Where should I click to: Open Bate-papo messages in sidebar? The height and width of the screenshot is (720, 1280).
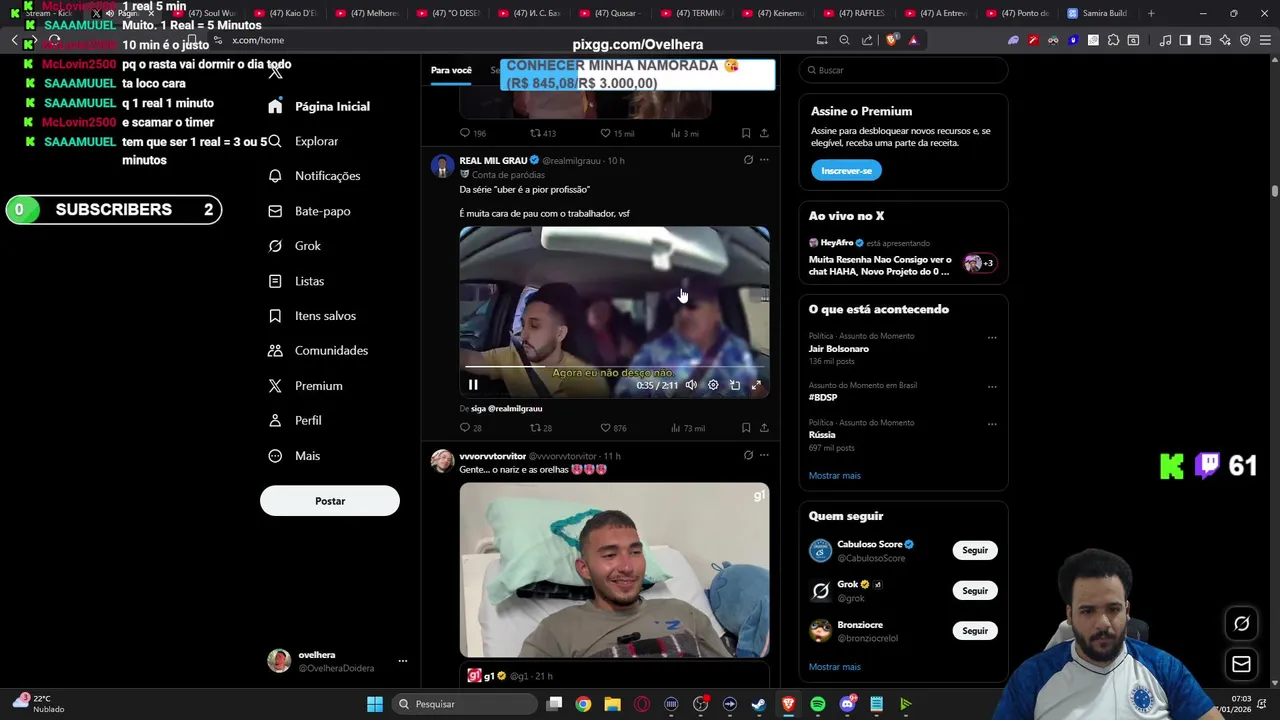[x=309, y=211]
